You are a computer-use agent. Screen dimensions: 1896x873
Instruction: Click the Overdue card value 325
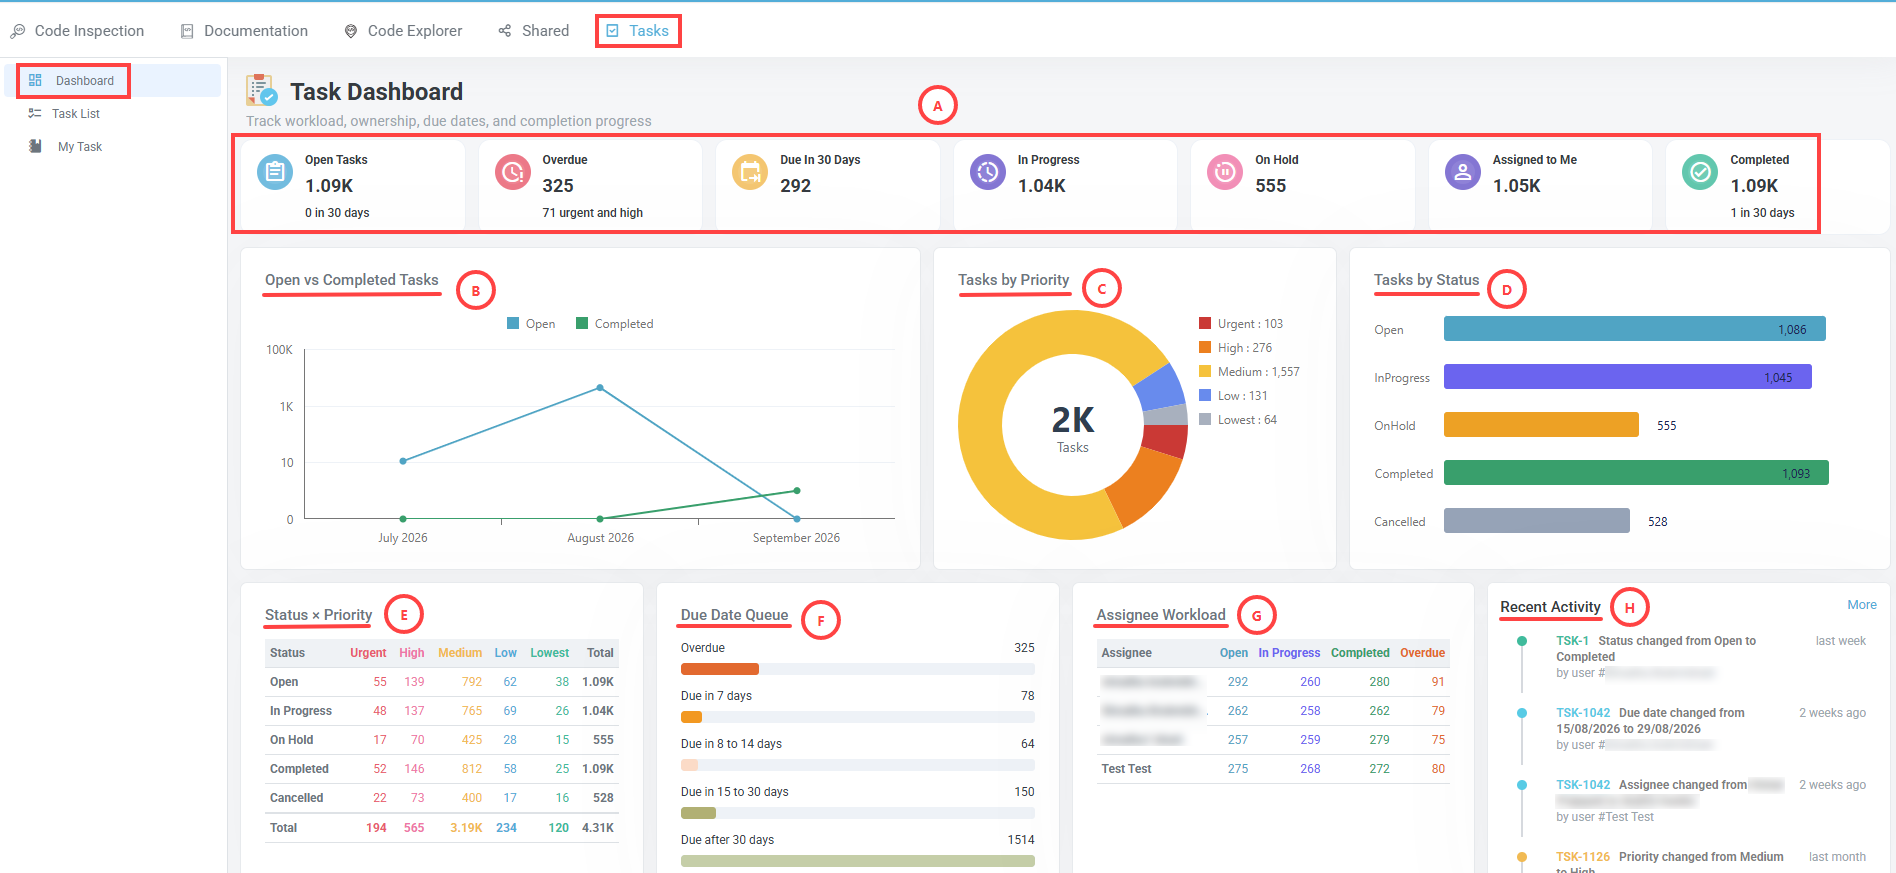tap(558, 186)
